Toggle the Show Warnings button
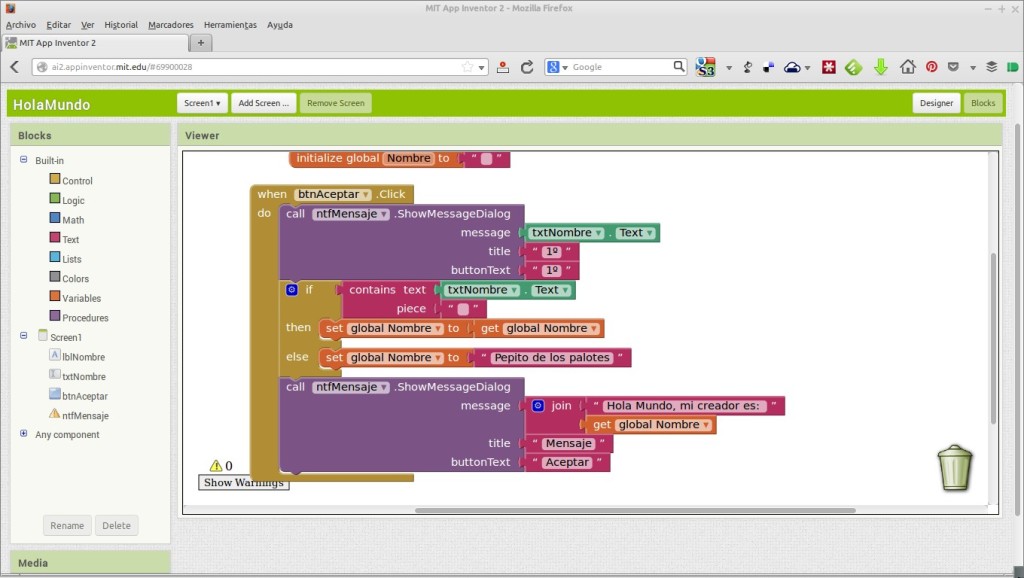The width and height of the screenshot is (1024, 578). tap(244, 483)
